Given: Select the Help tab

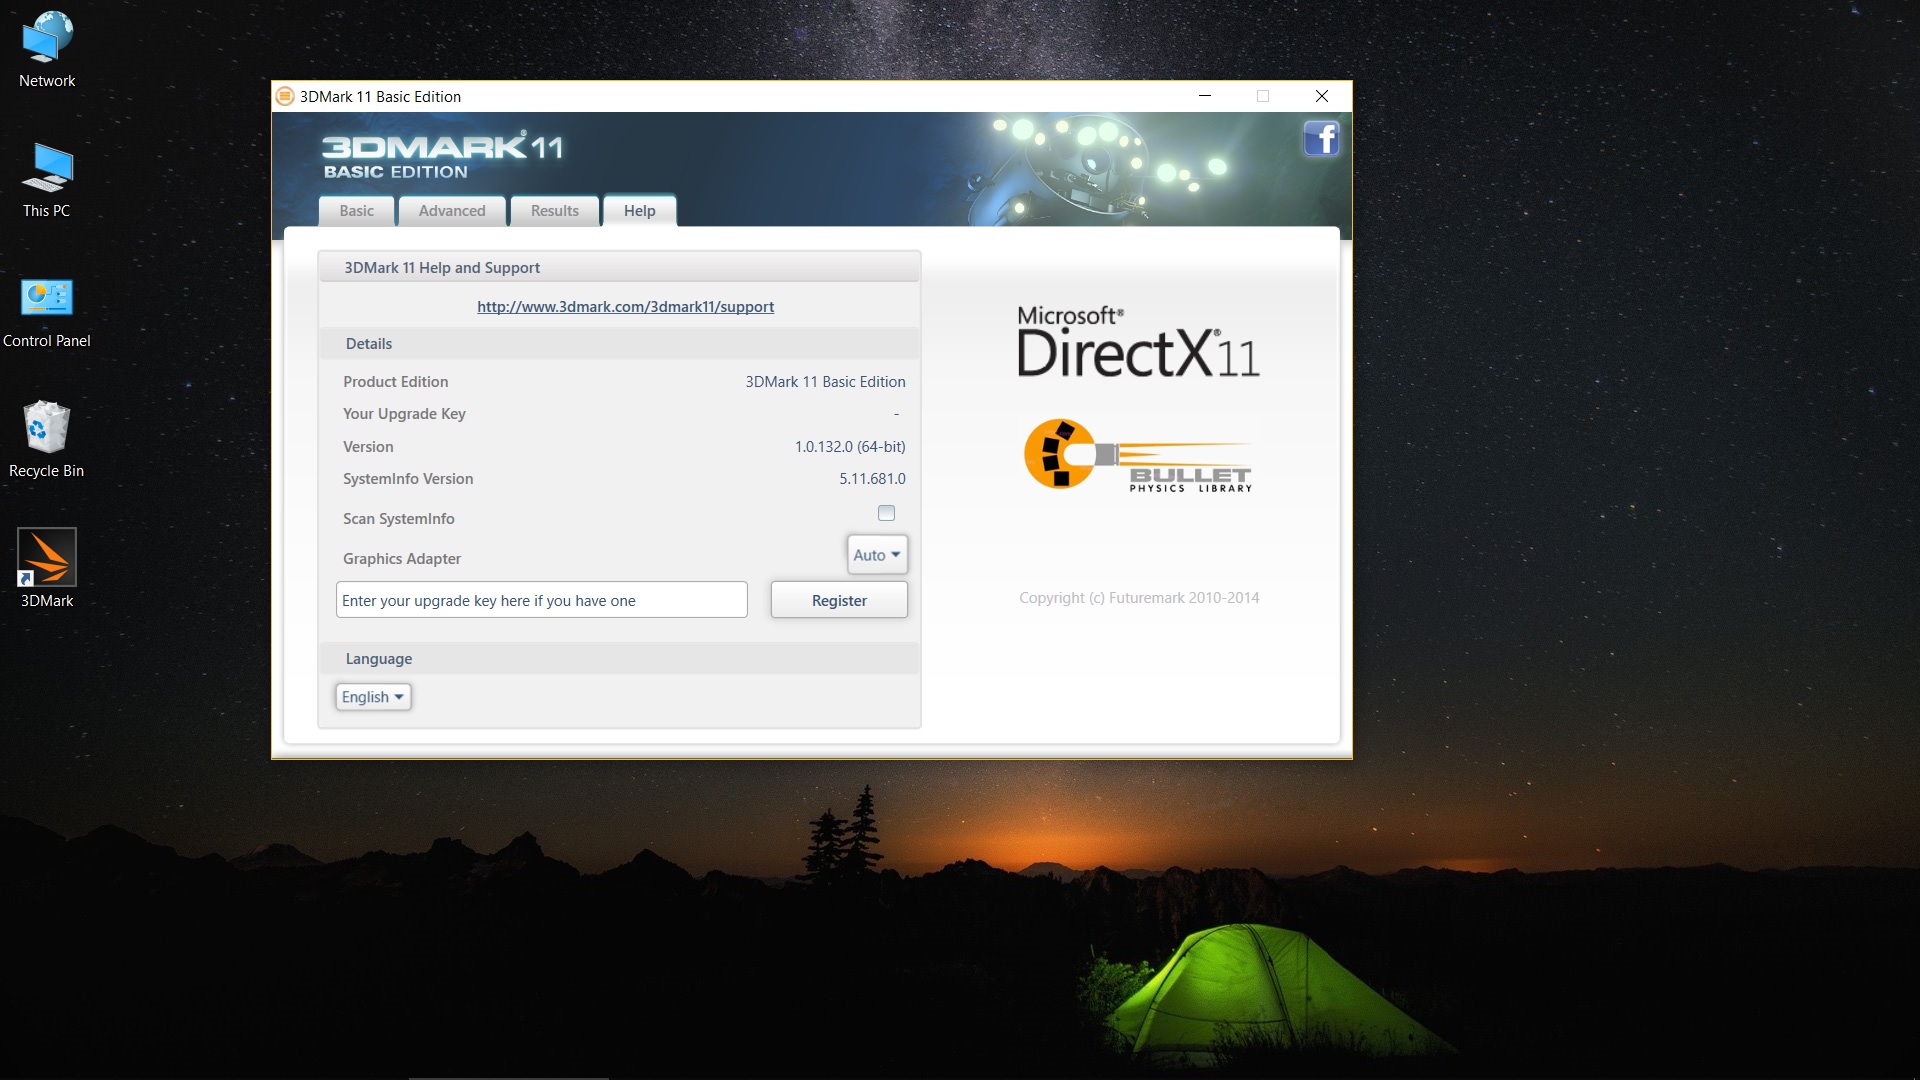Looking at the screenshot, I should point(640,211).
